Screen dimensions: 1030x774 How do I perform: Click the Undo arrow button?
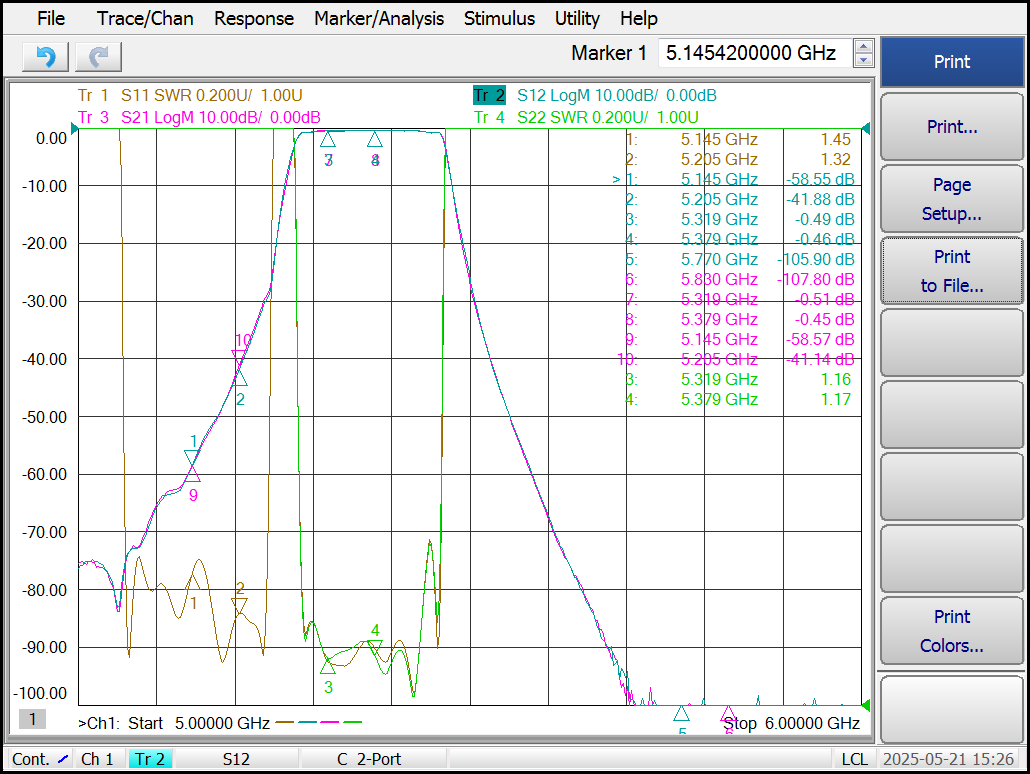[45, 57]
